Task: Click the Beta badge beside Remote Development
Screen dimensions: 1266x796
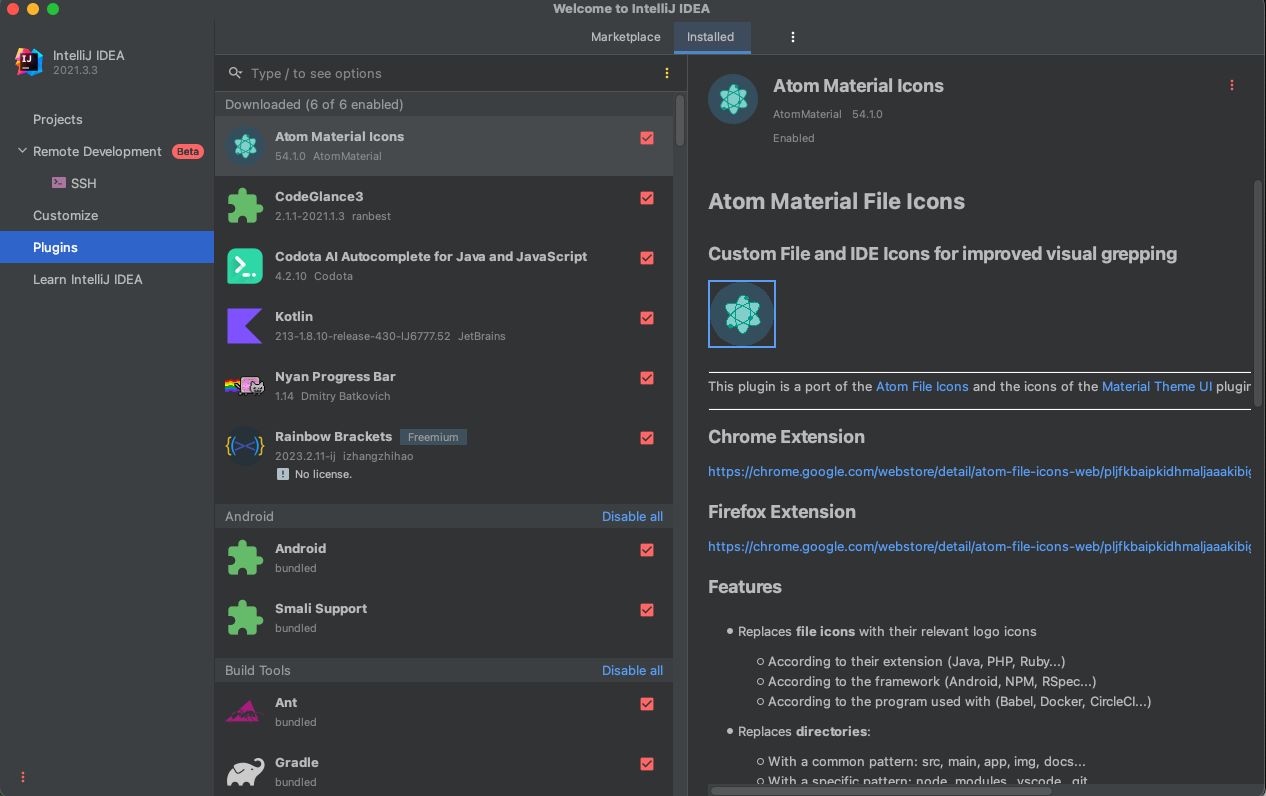Action: pos(188,152)
